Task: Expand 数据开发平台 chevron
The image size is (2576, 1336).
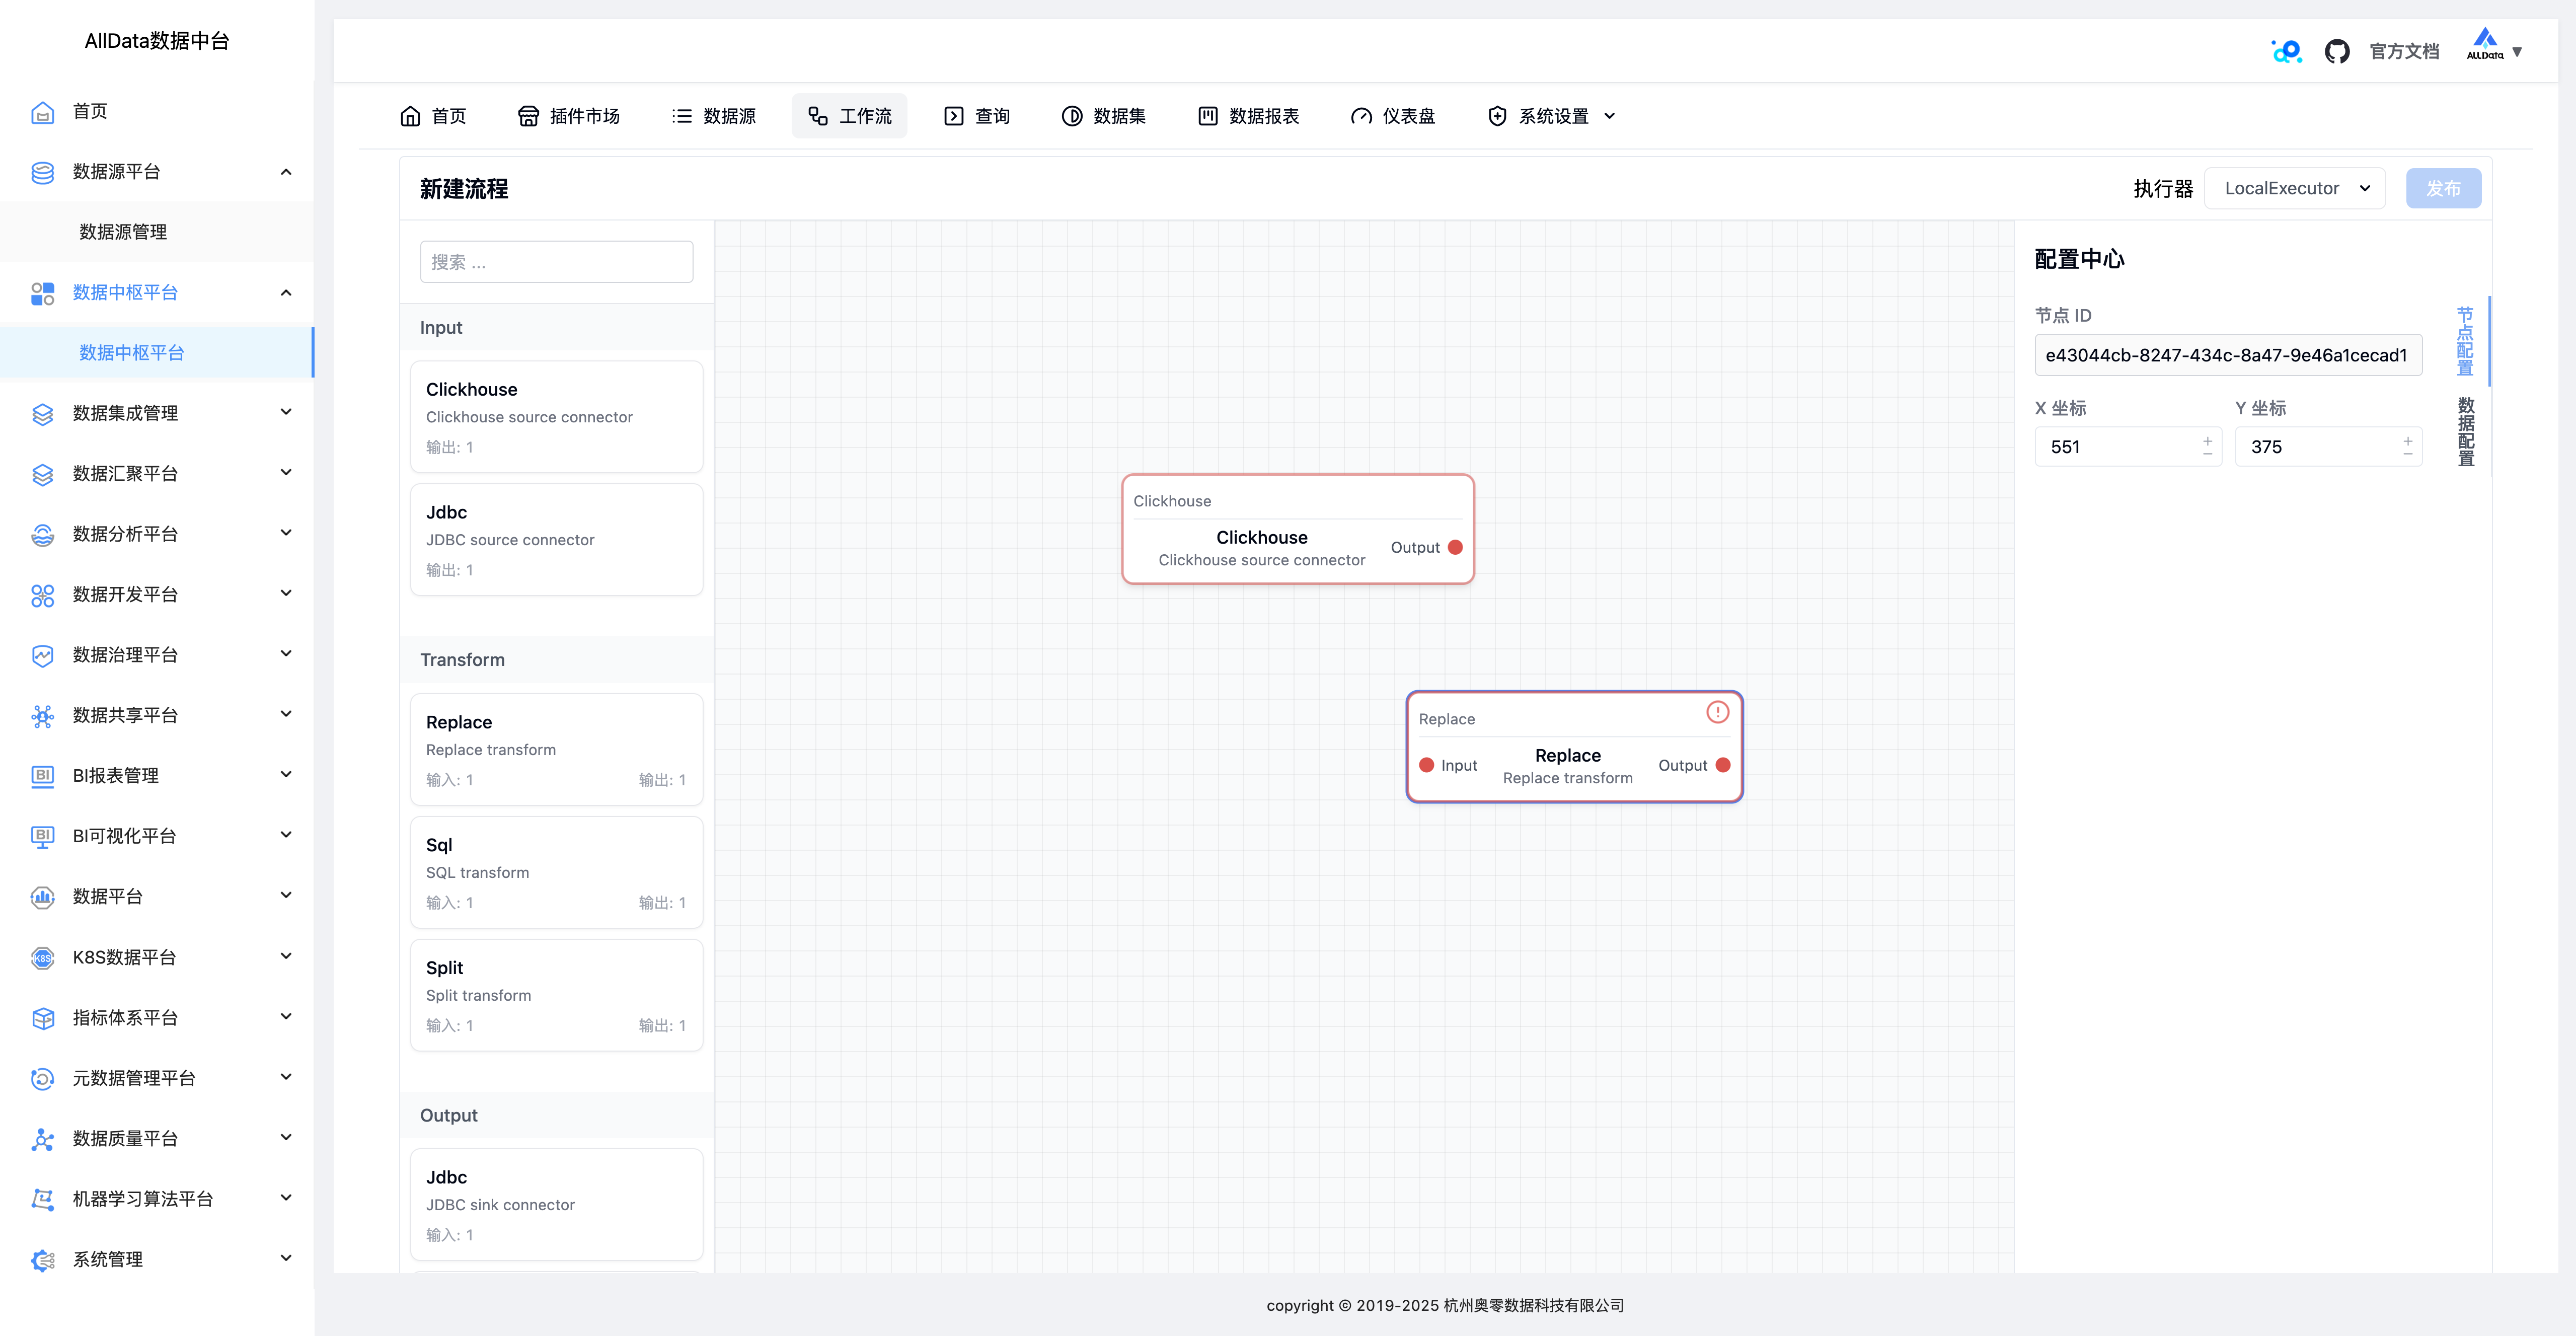Action: click(286, 593)
